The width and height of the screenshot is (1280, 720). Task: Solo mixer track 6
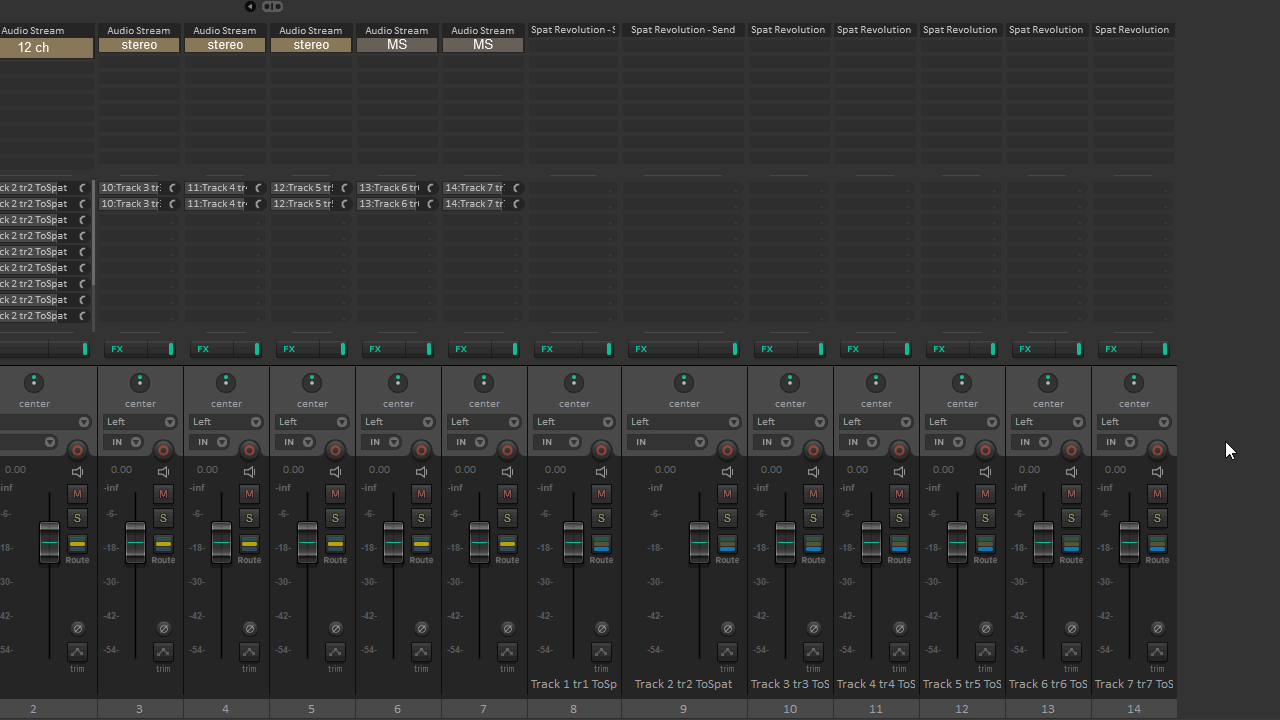pyautogui.click(x=421, y=518)
